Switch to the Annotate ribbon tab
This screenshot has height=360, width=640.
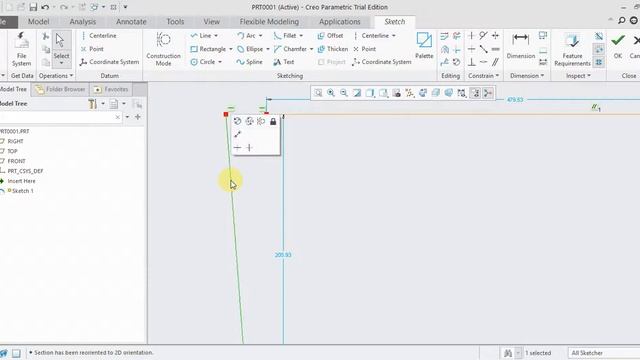pyautogui.click(x=131, y=22)
